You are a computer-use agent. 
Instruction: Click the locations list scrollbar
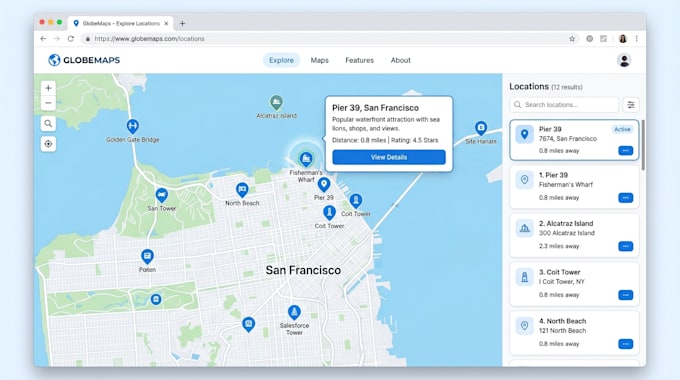pos(643,145)
